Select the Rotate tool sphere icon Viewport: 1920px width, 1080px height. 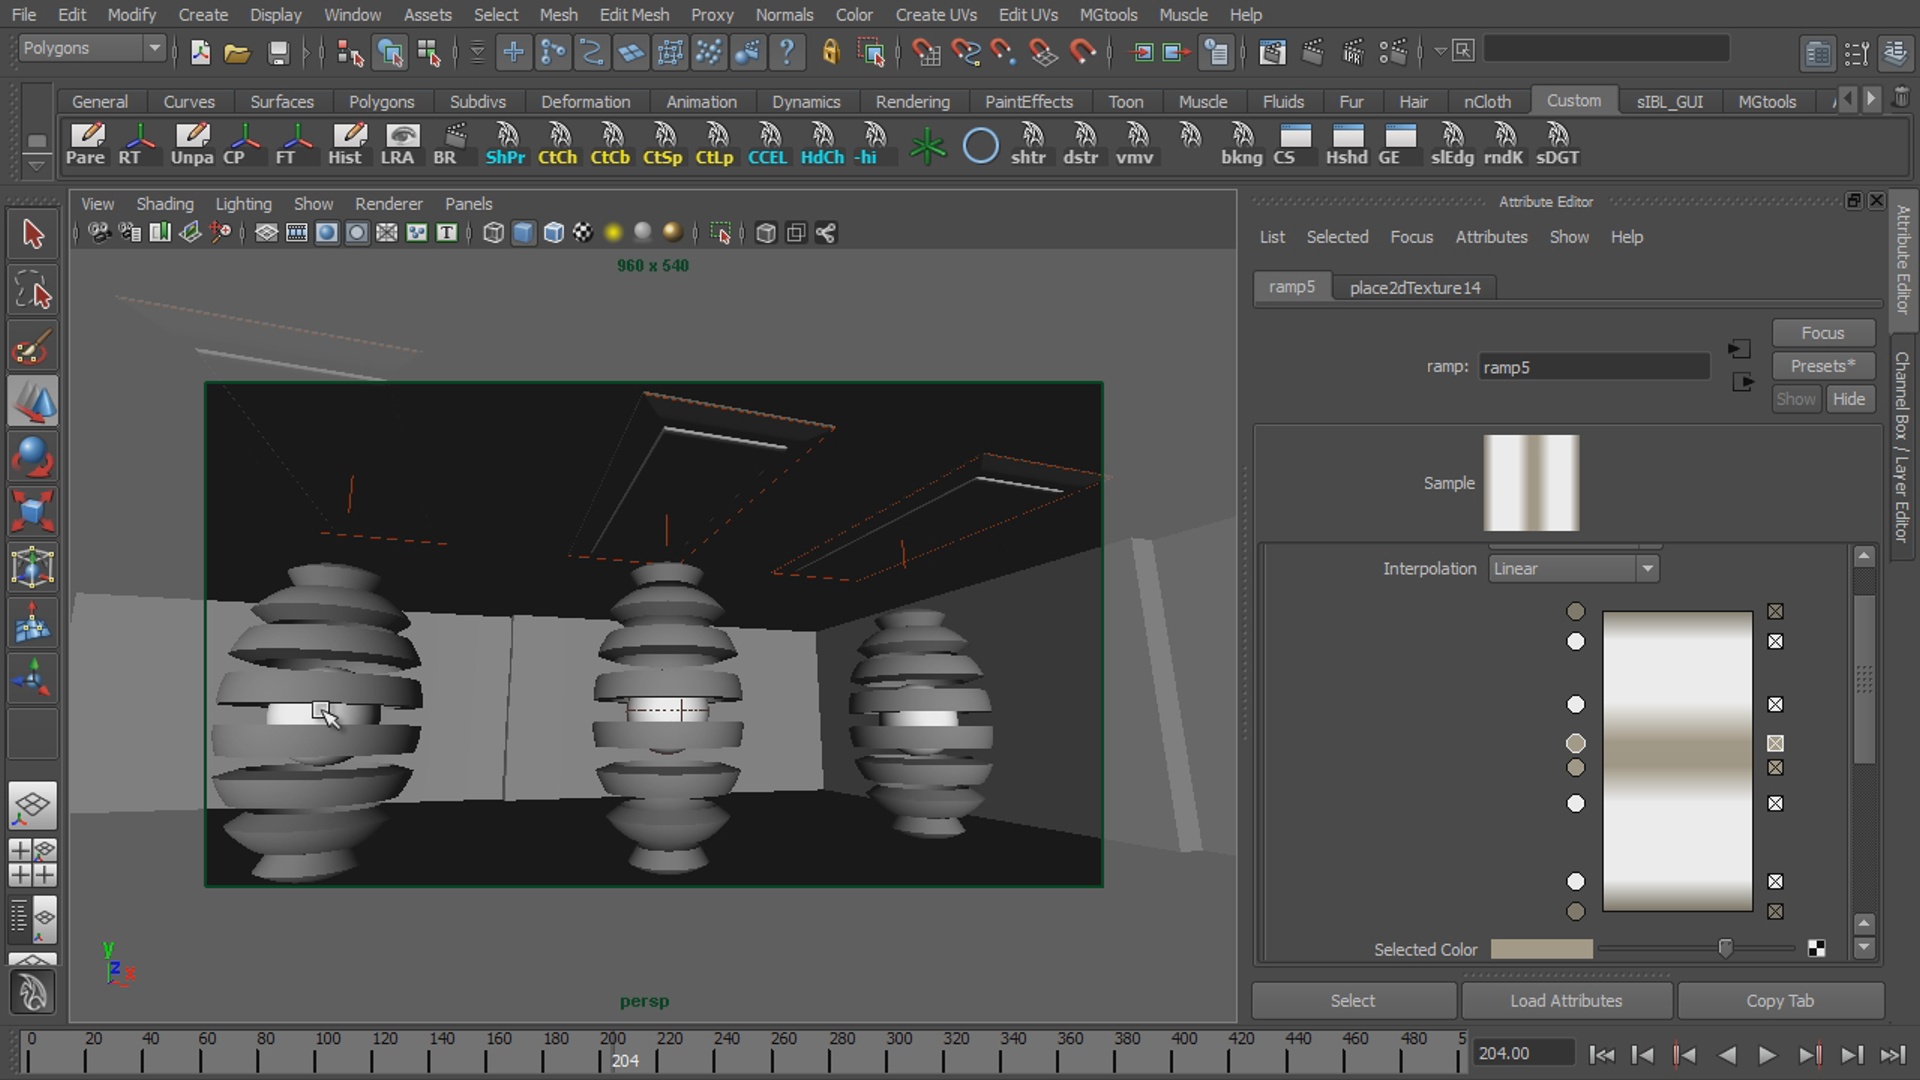[32, 457]
